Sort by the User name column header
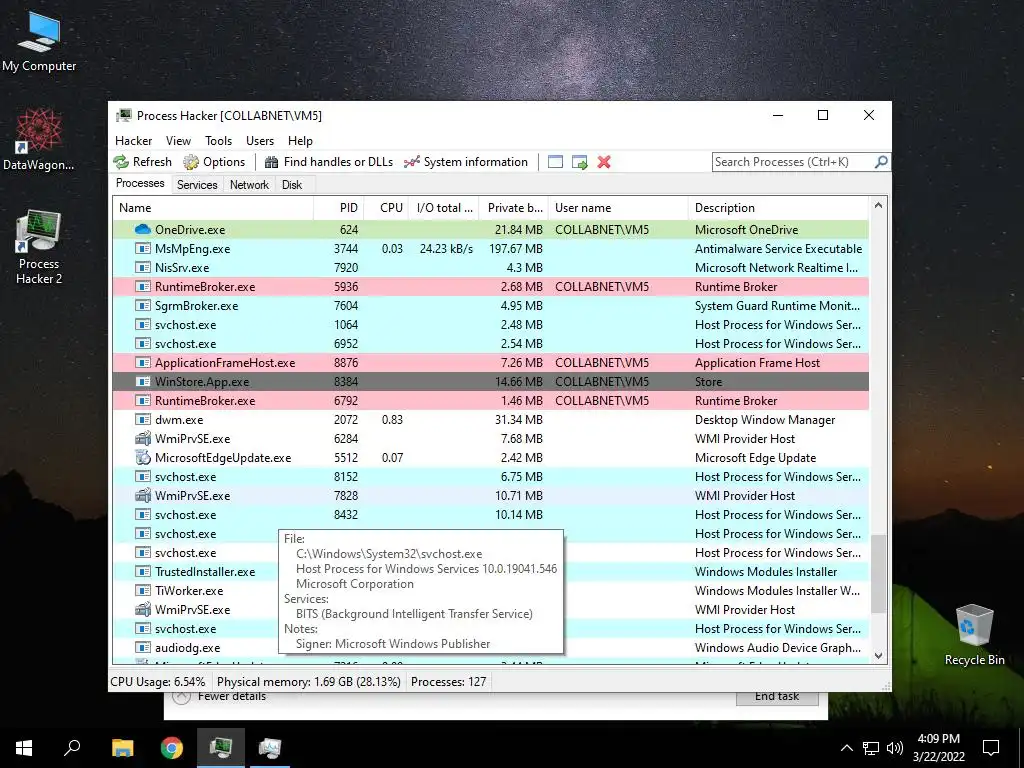1024x768 pixels. (x=618, y=208)
